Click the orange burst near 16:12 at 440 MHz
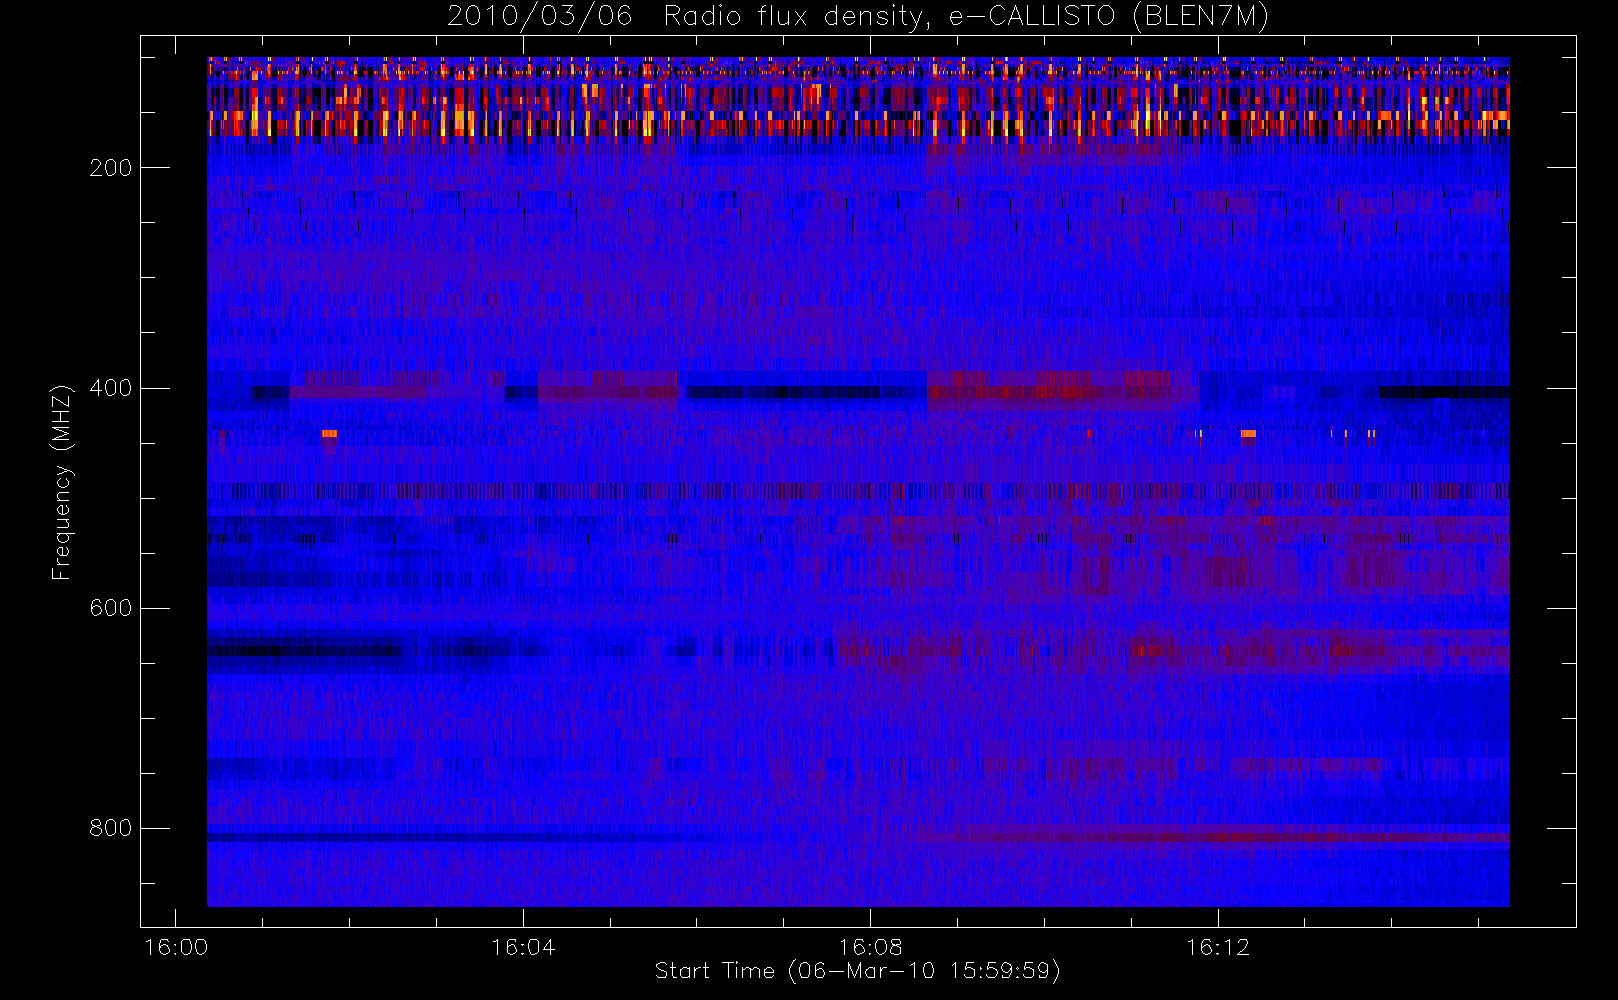Screen dimensions: 1618x1000 pyautogui.click(x=1248, y=434)
